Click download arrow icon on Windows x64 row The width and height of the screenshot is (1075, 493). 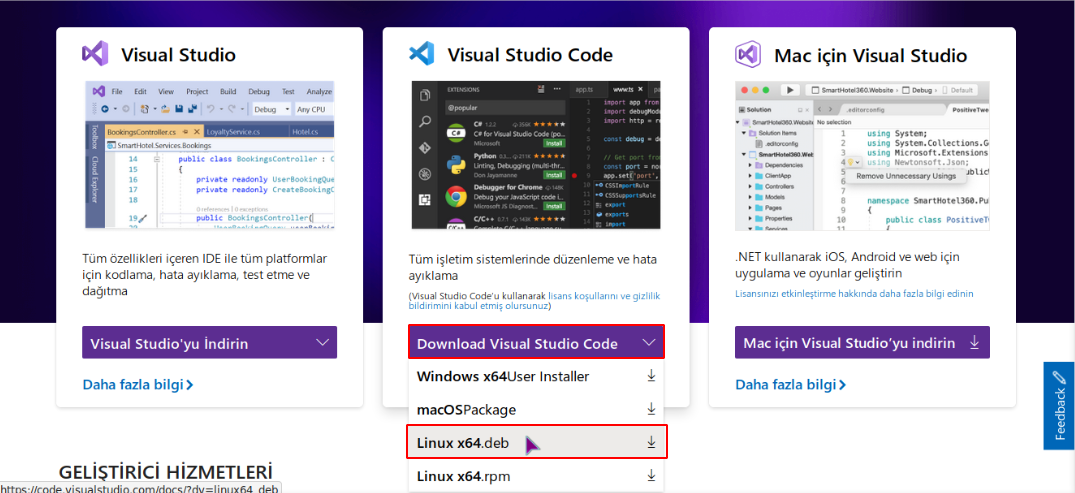[651, 376]
